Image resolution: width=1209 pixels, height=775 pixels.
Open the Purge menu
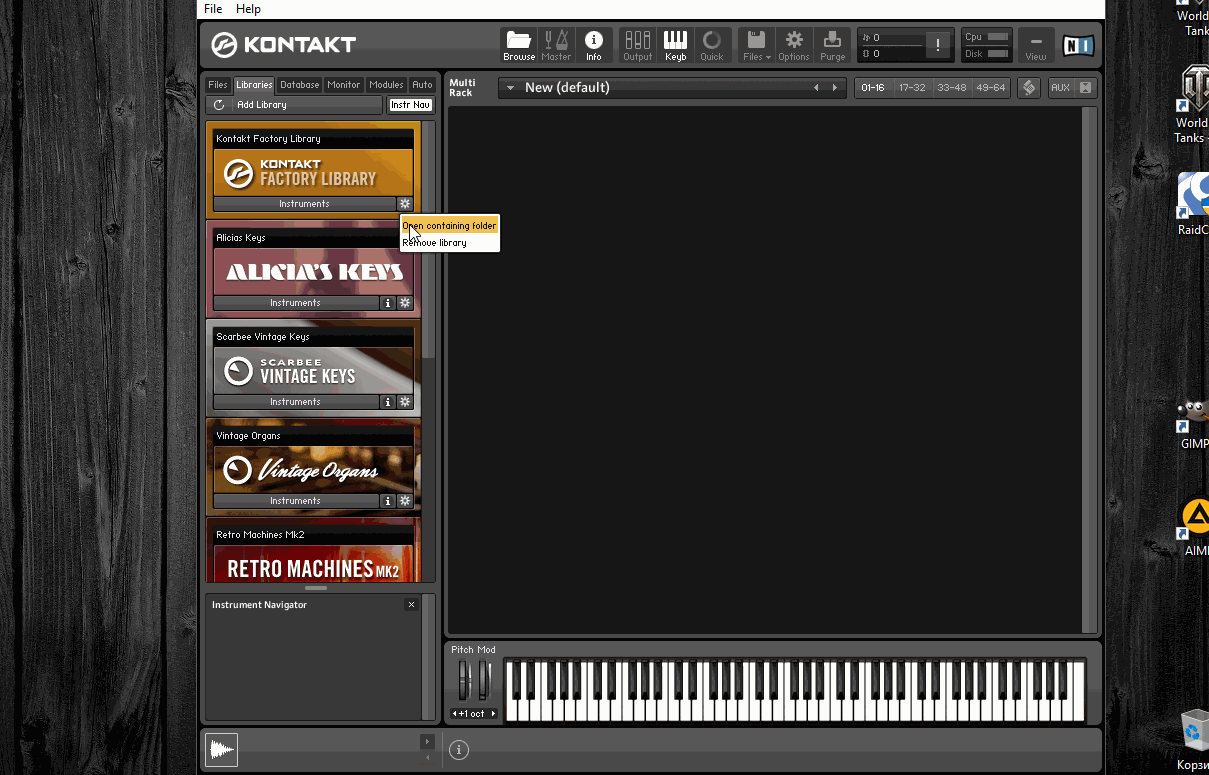(x=832, y=45)
